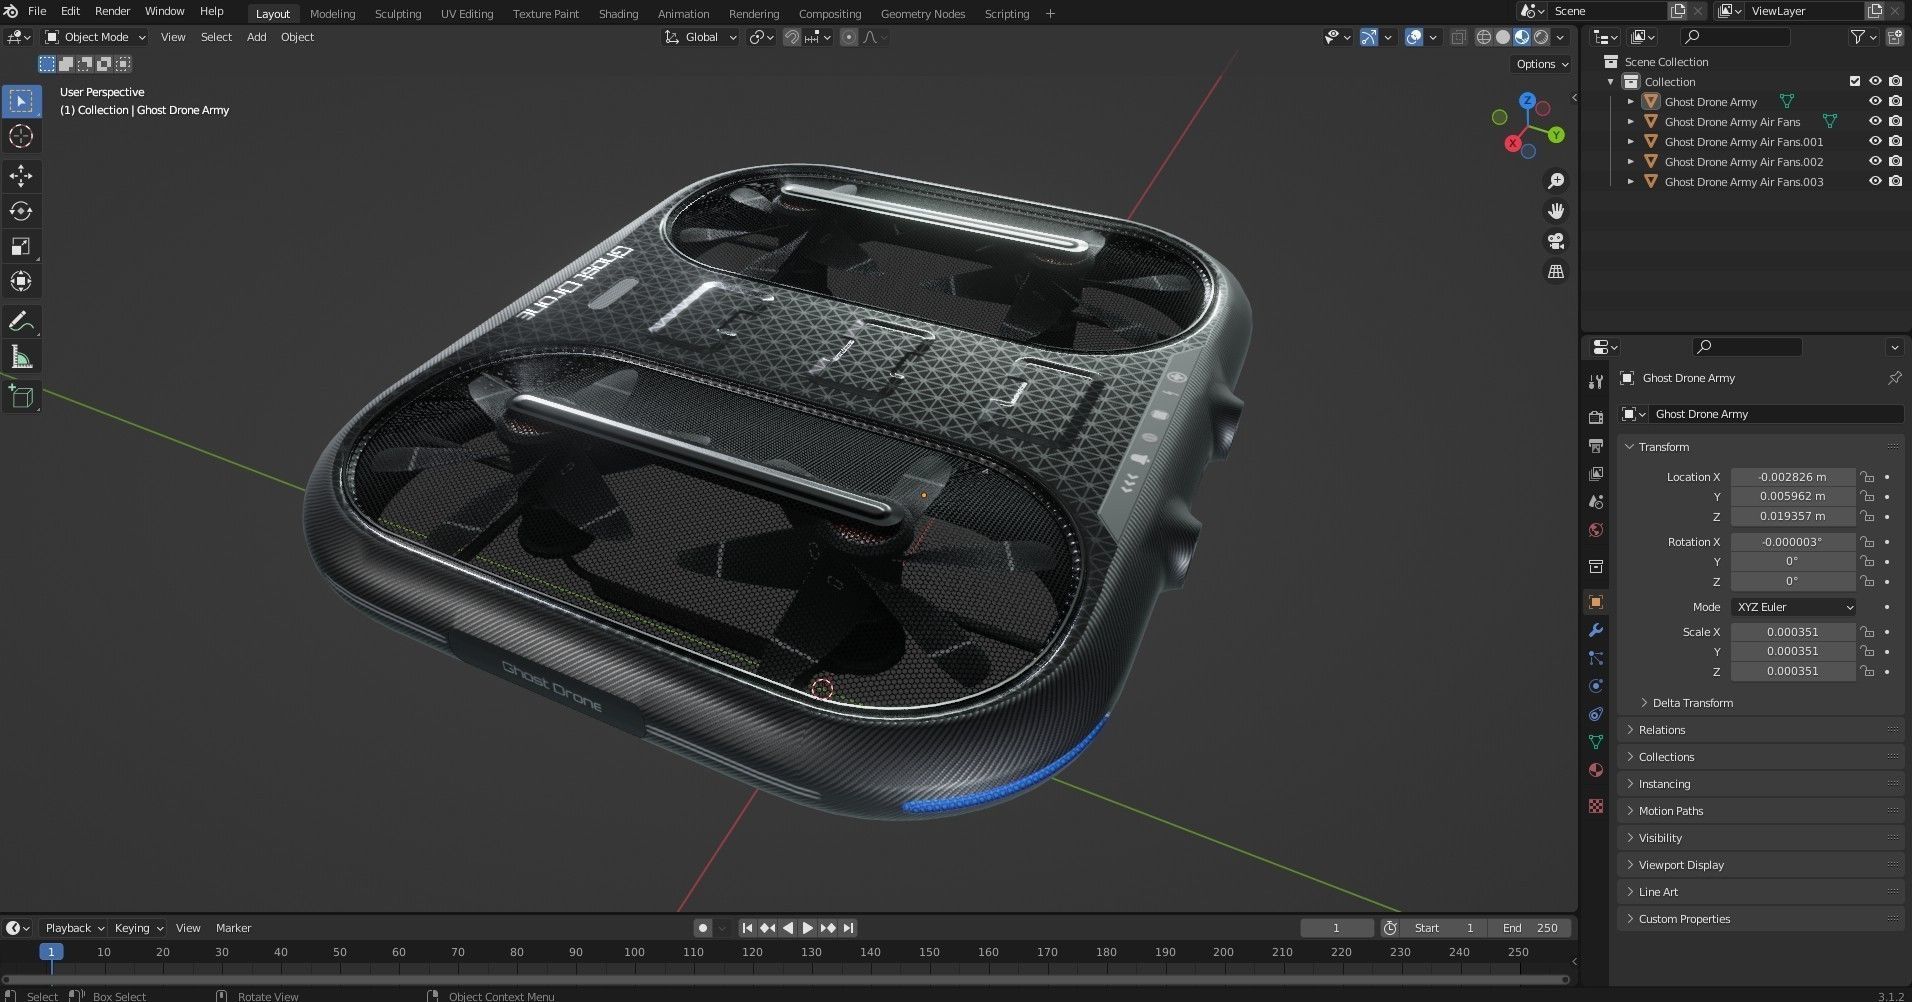
Task: Open the File menu
Action: [x=37, y=11]
